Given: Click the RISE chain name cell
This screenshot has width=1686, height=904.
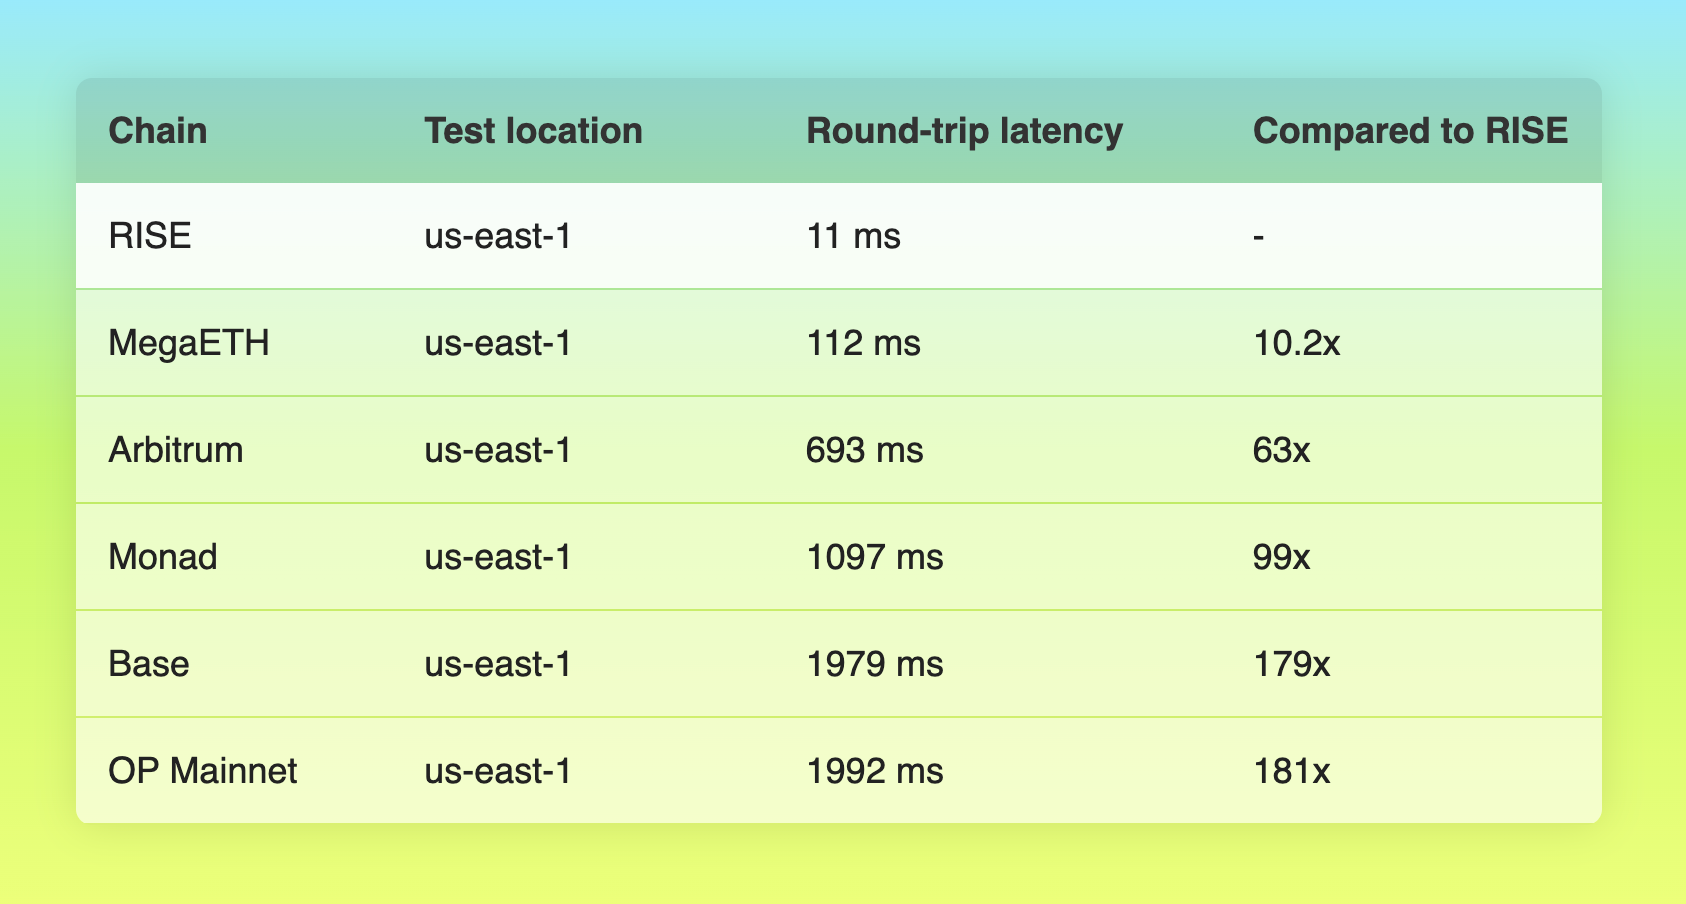Looking at the screenshot, I should click(150, 237).
